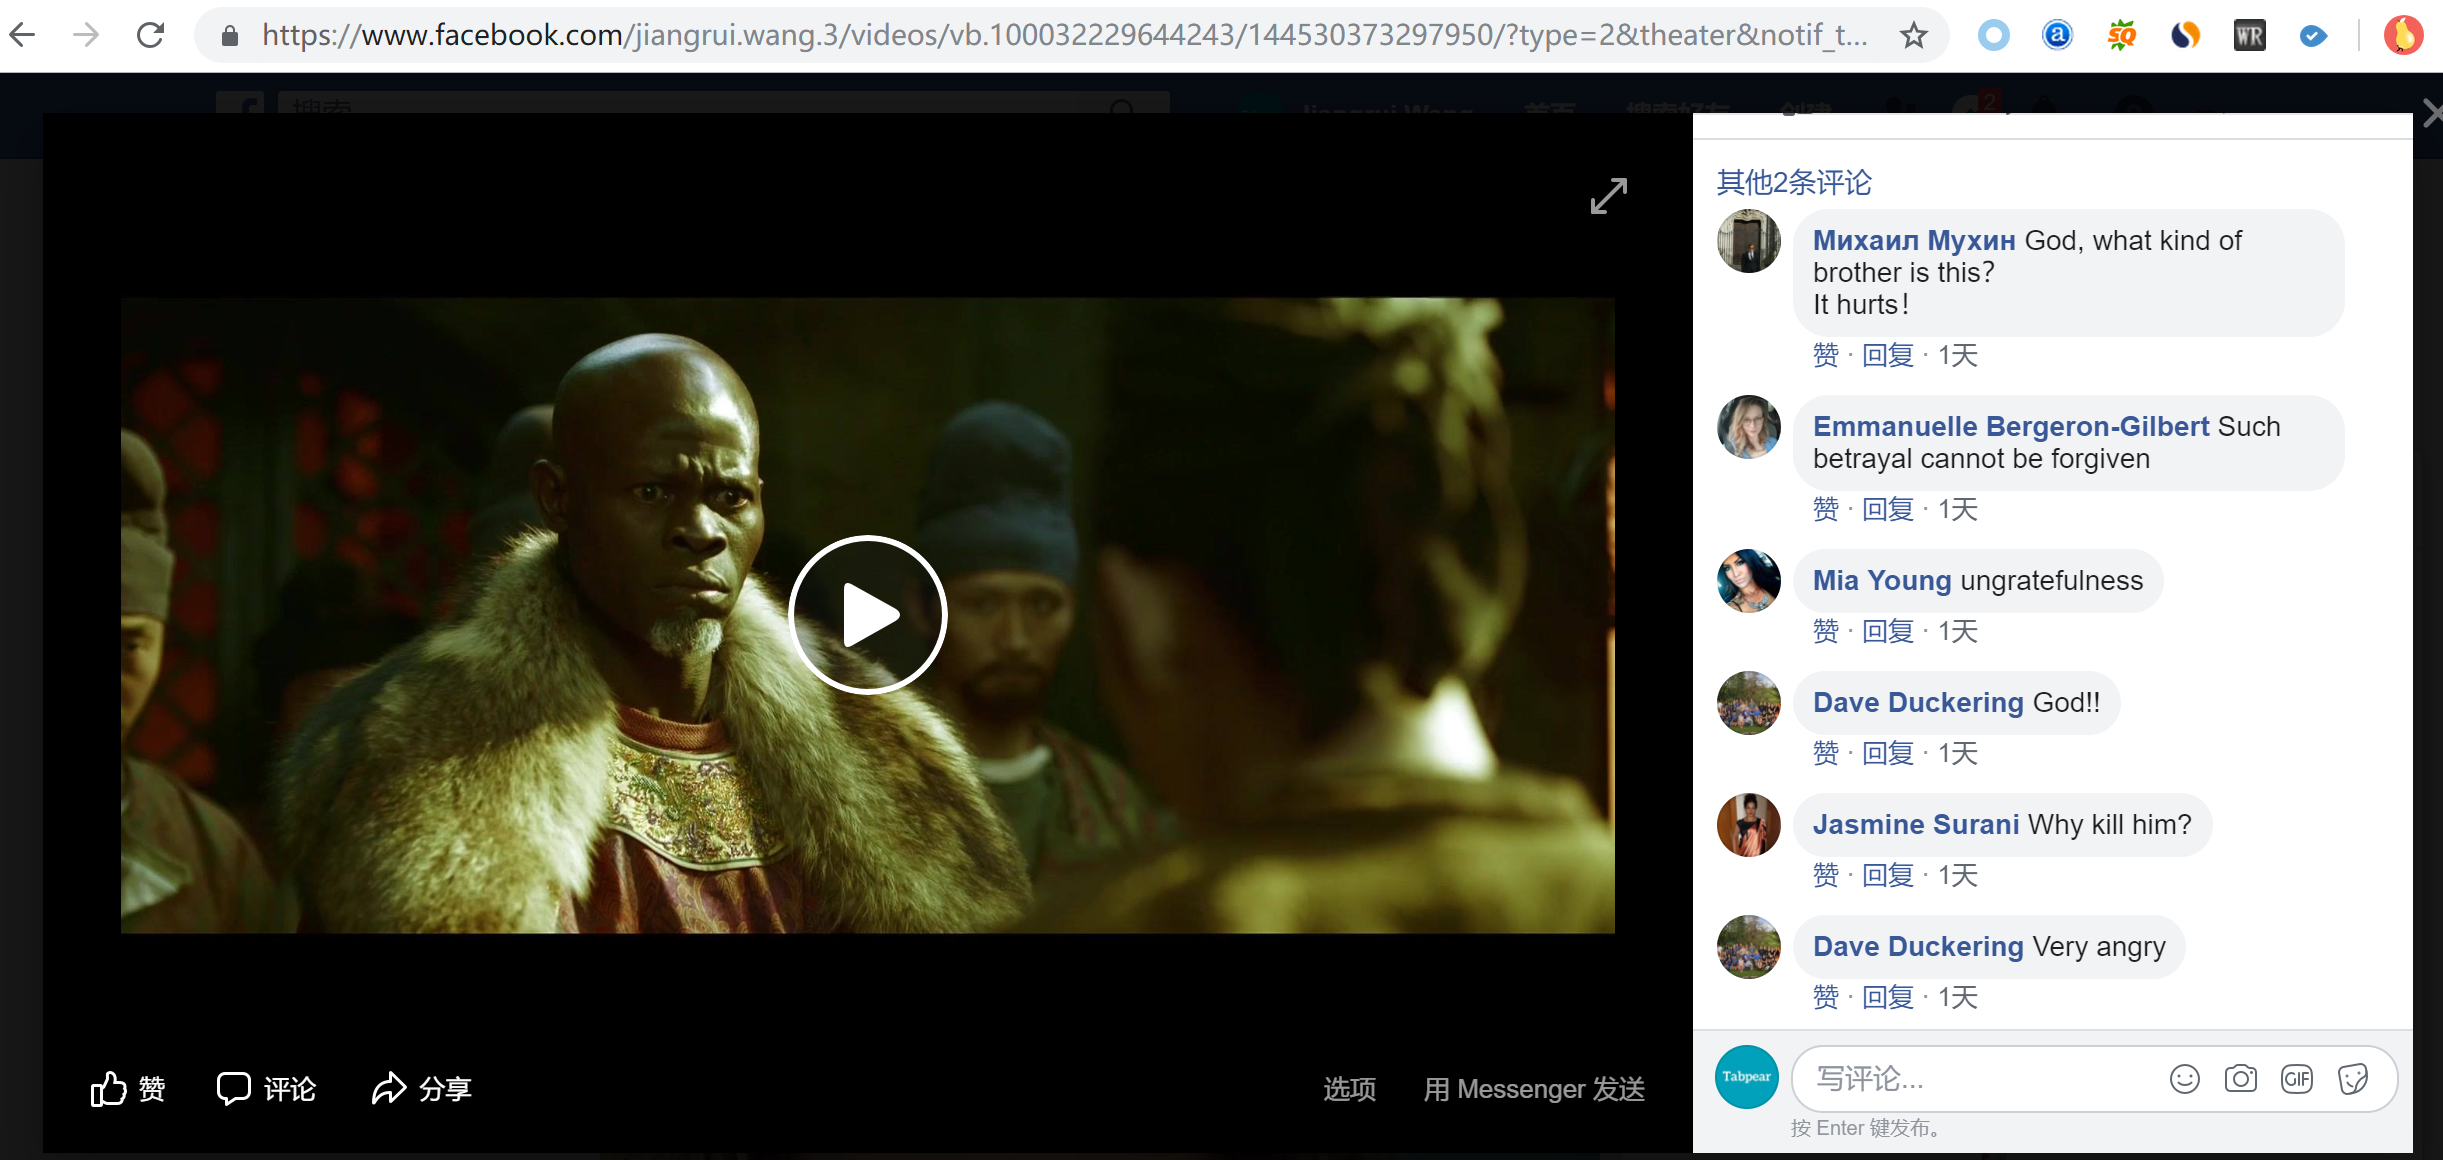
Task: Like Михаил Мухин's comment
Action: 1826,355
